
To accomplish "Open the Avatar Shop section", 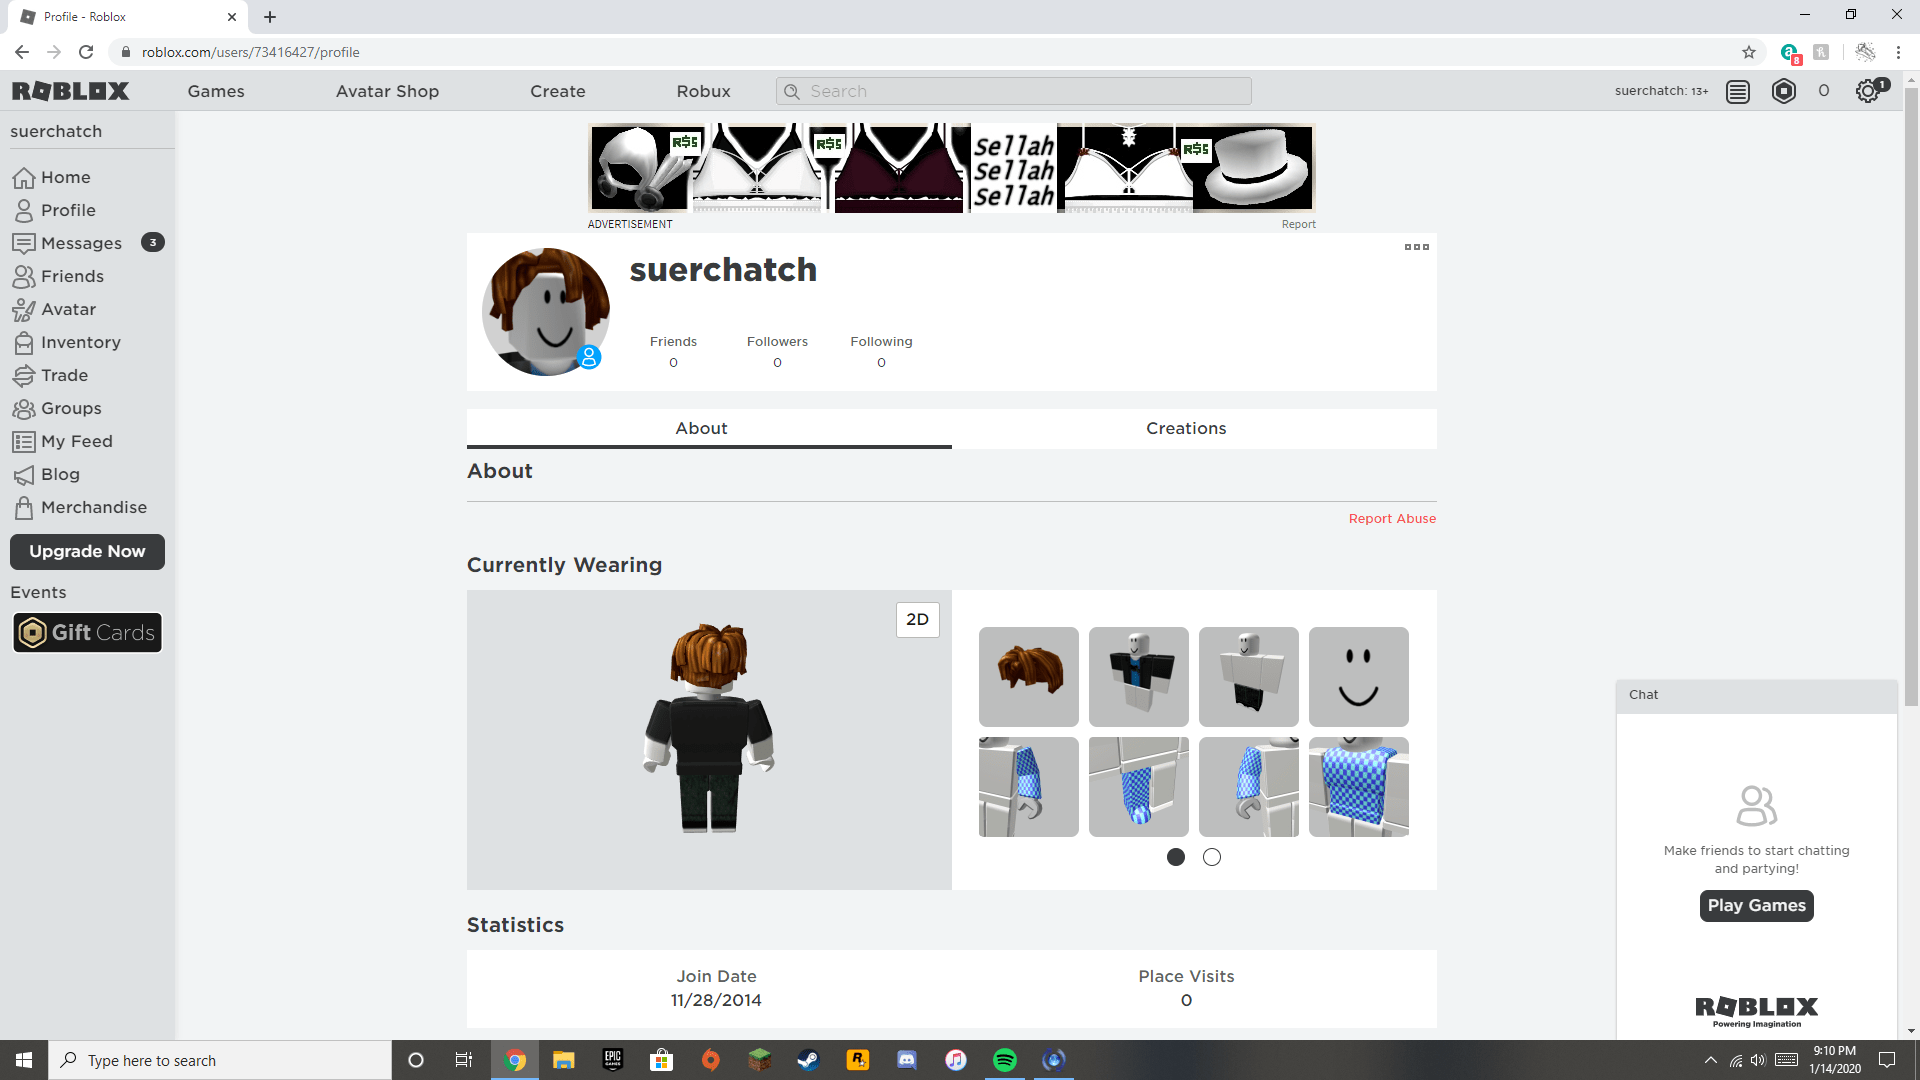I will (387, 91).
